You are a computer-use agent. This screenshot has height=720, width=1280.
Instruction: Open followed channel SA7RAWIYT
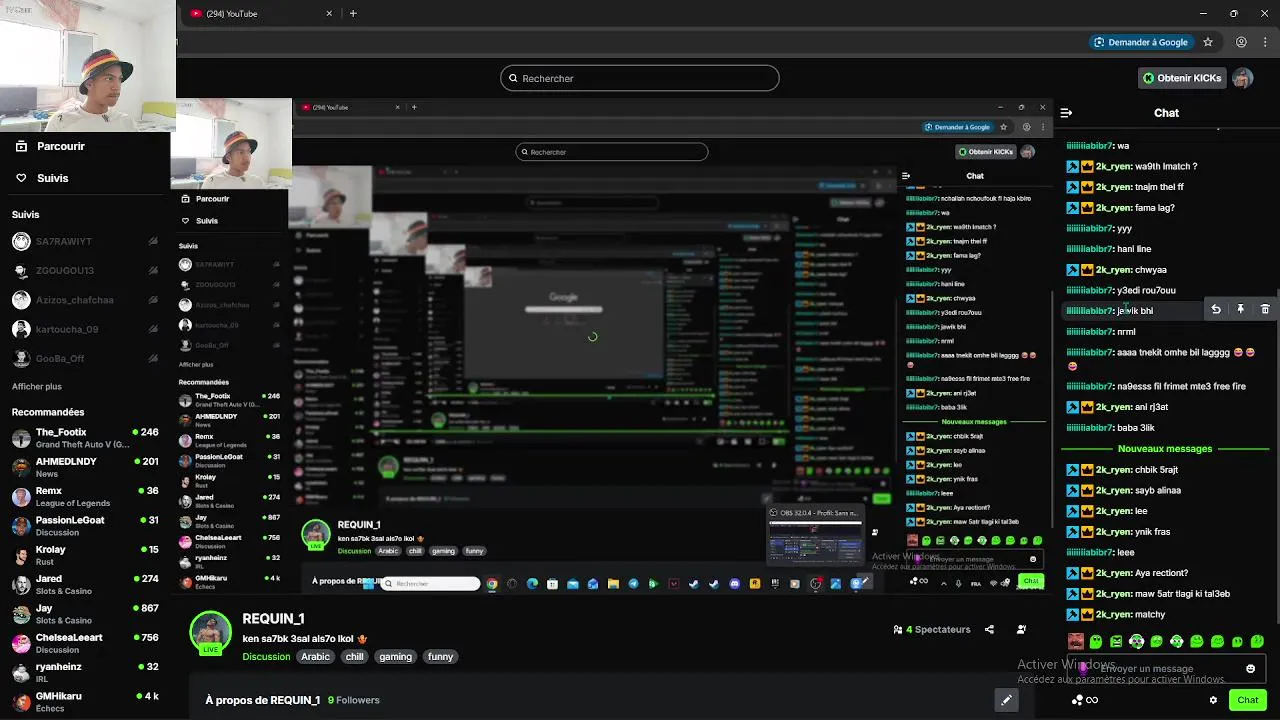pos(85,241)
